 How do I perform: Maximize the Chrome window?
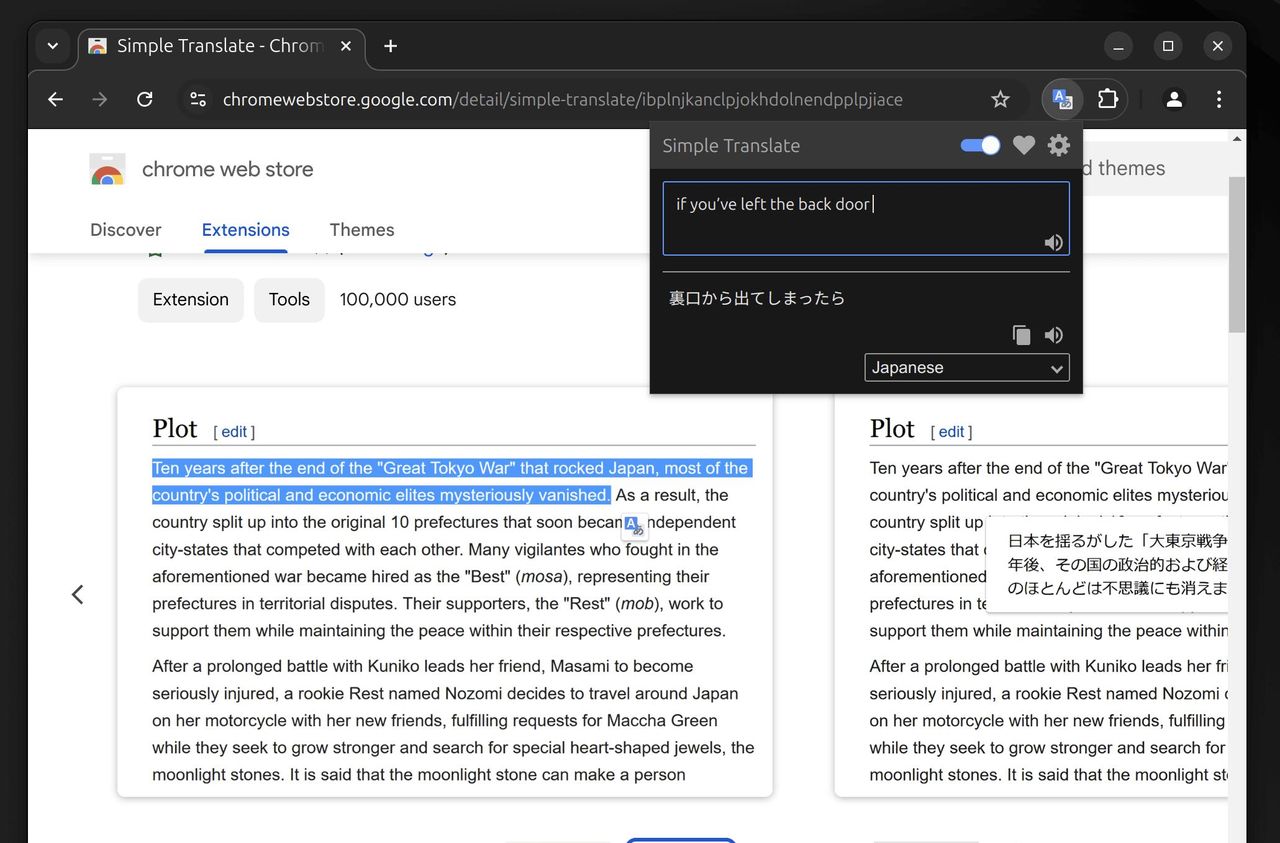click(1167, 46)
